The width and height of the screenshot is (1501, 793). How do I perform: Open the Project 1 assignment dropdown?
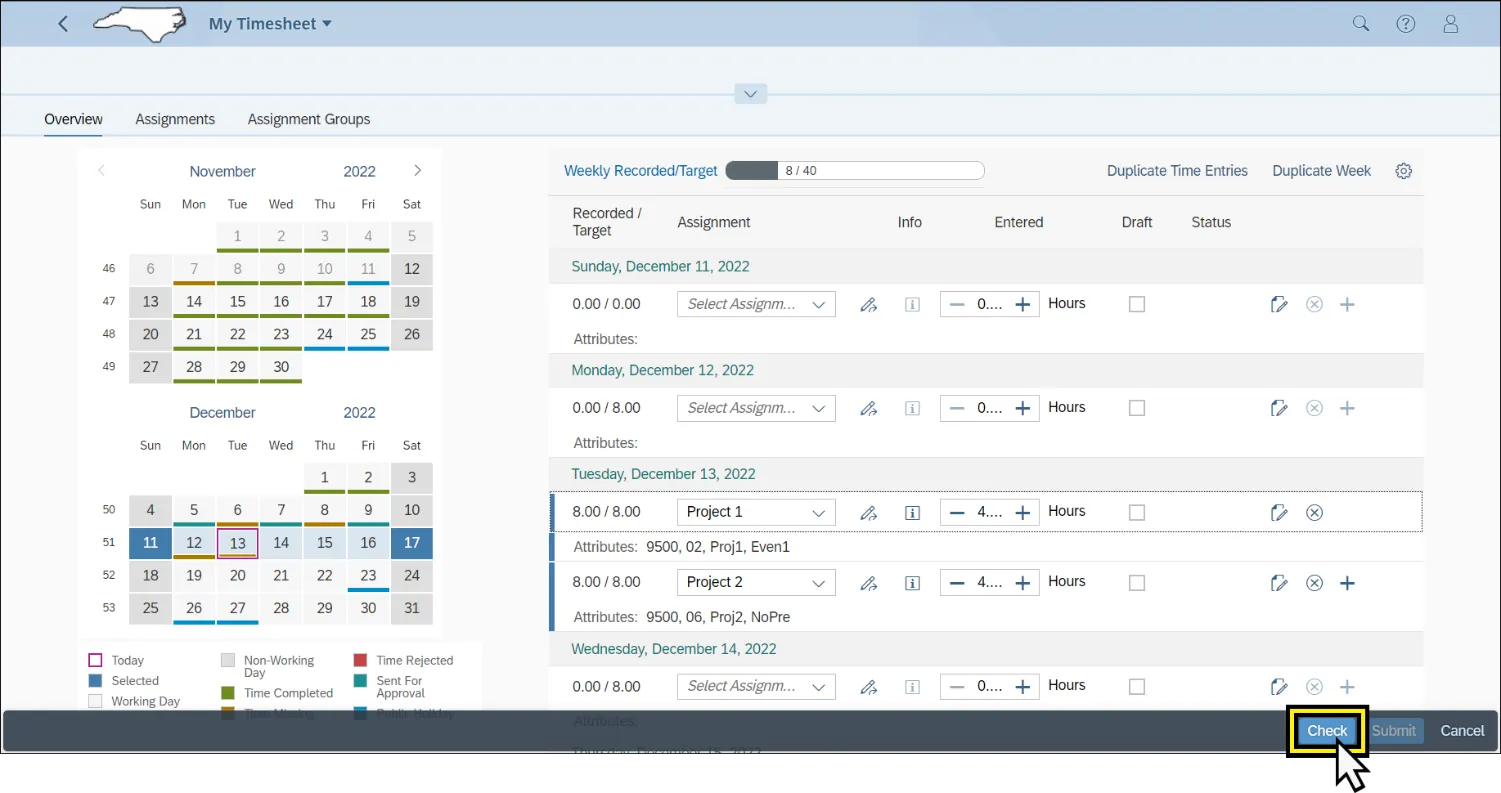click(x=819, y=512)
